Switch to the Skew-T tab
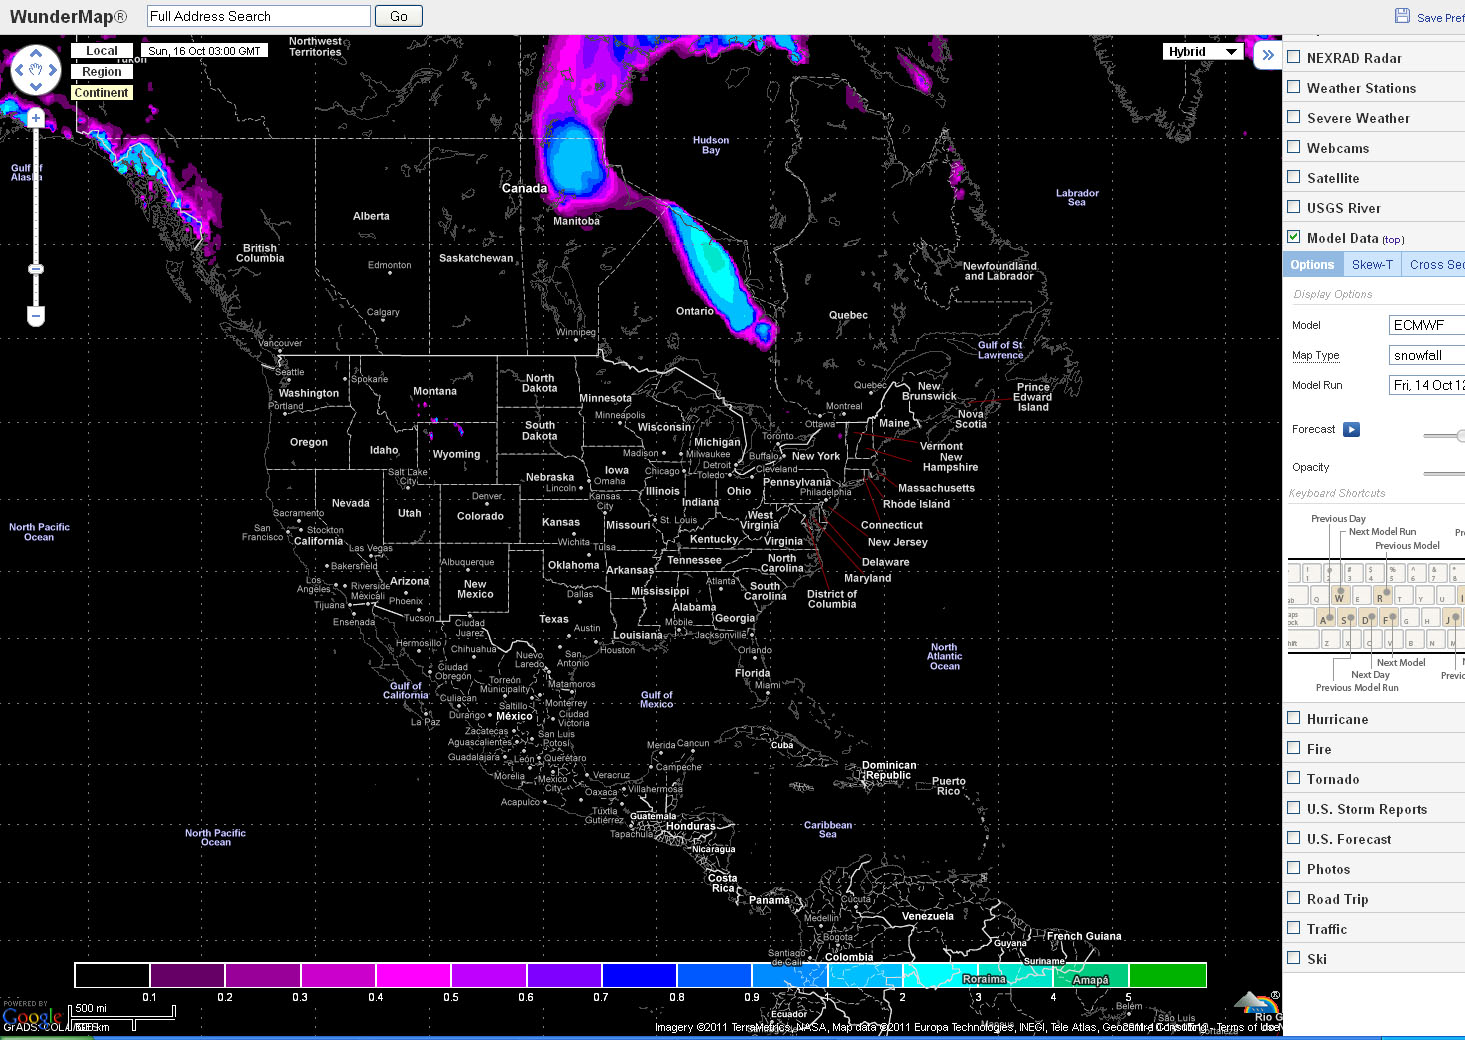Image resolution: width=1465 pixels, height=1040 pixels. 1372,265
